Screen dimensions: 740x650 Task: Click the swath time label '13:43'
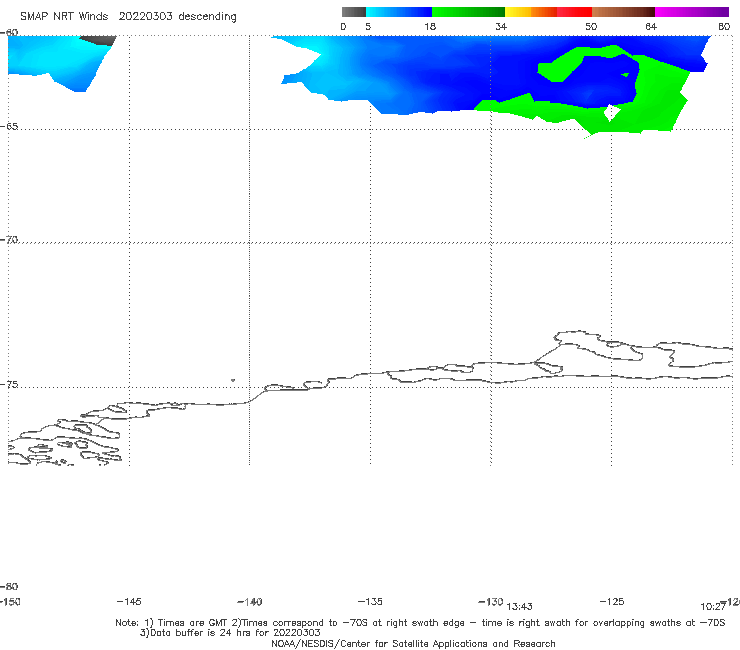[x=519, y=607]
